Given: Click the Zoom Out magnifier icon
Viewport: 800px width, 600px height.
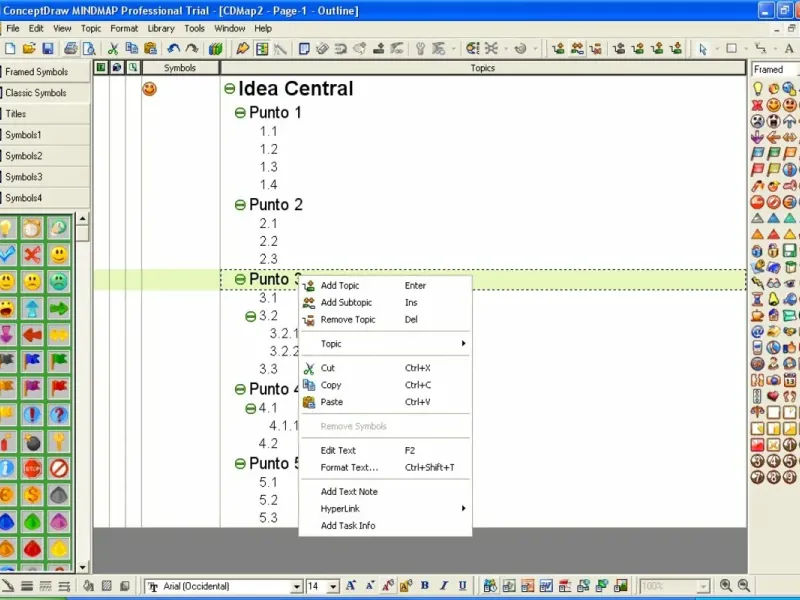Looking at the screenshot, I should pos(744,586).
